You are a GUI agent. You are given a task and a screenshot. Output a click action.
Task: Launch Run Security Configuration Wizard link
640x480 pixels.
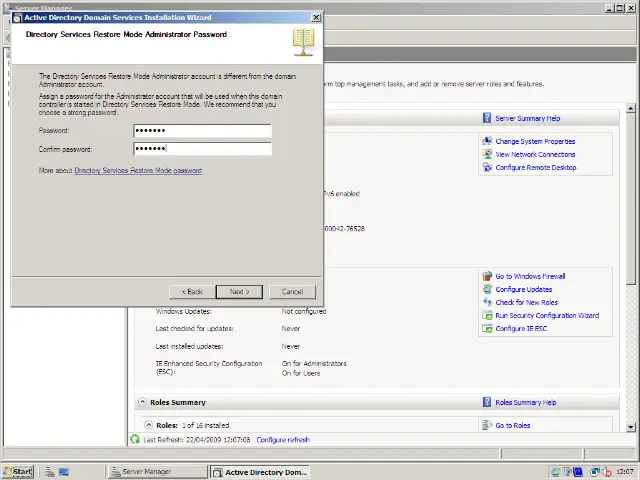547,316
